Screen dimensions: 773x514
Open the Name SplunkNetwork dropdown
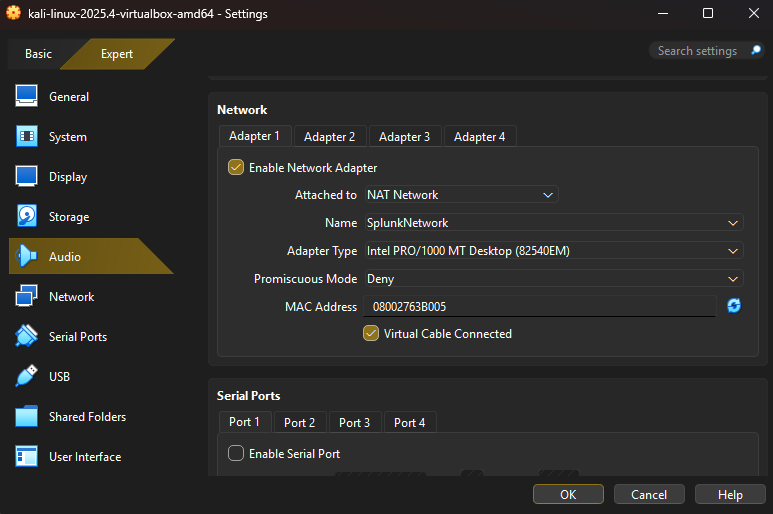coord(554,223)
